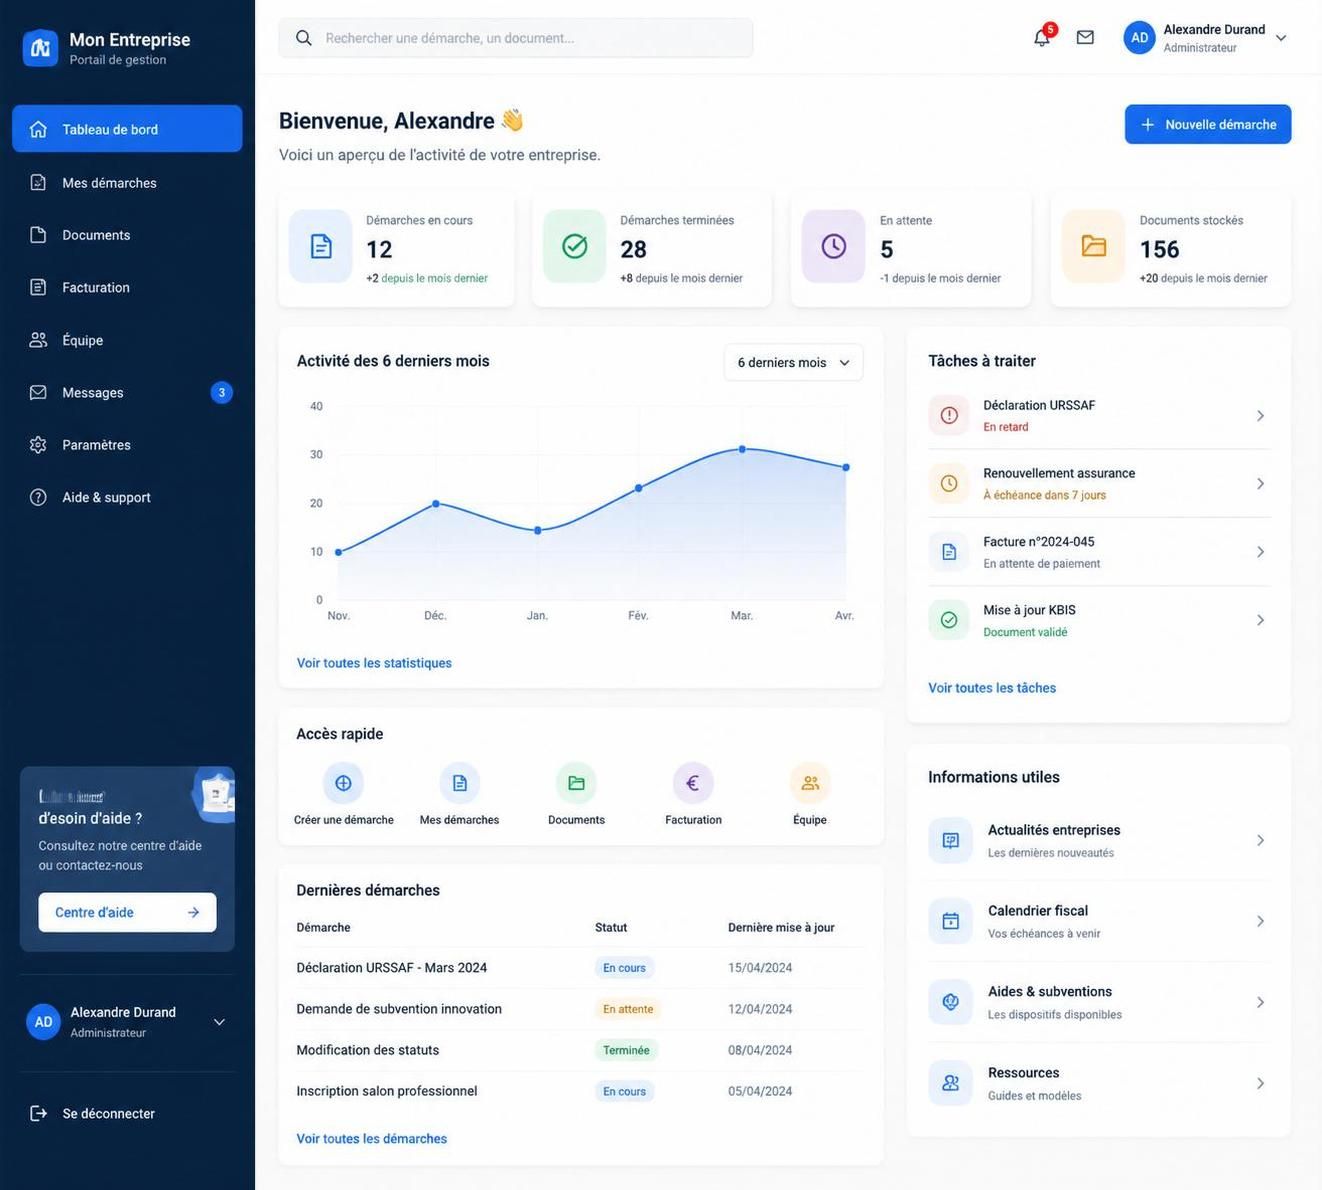Open Paramètres in the sidebar
This screenshot has height=1190, width=1322.
127,445
